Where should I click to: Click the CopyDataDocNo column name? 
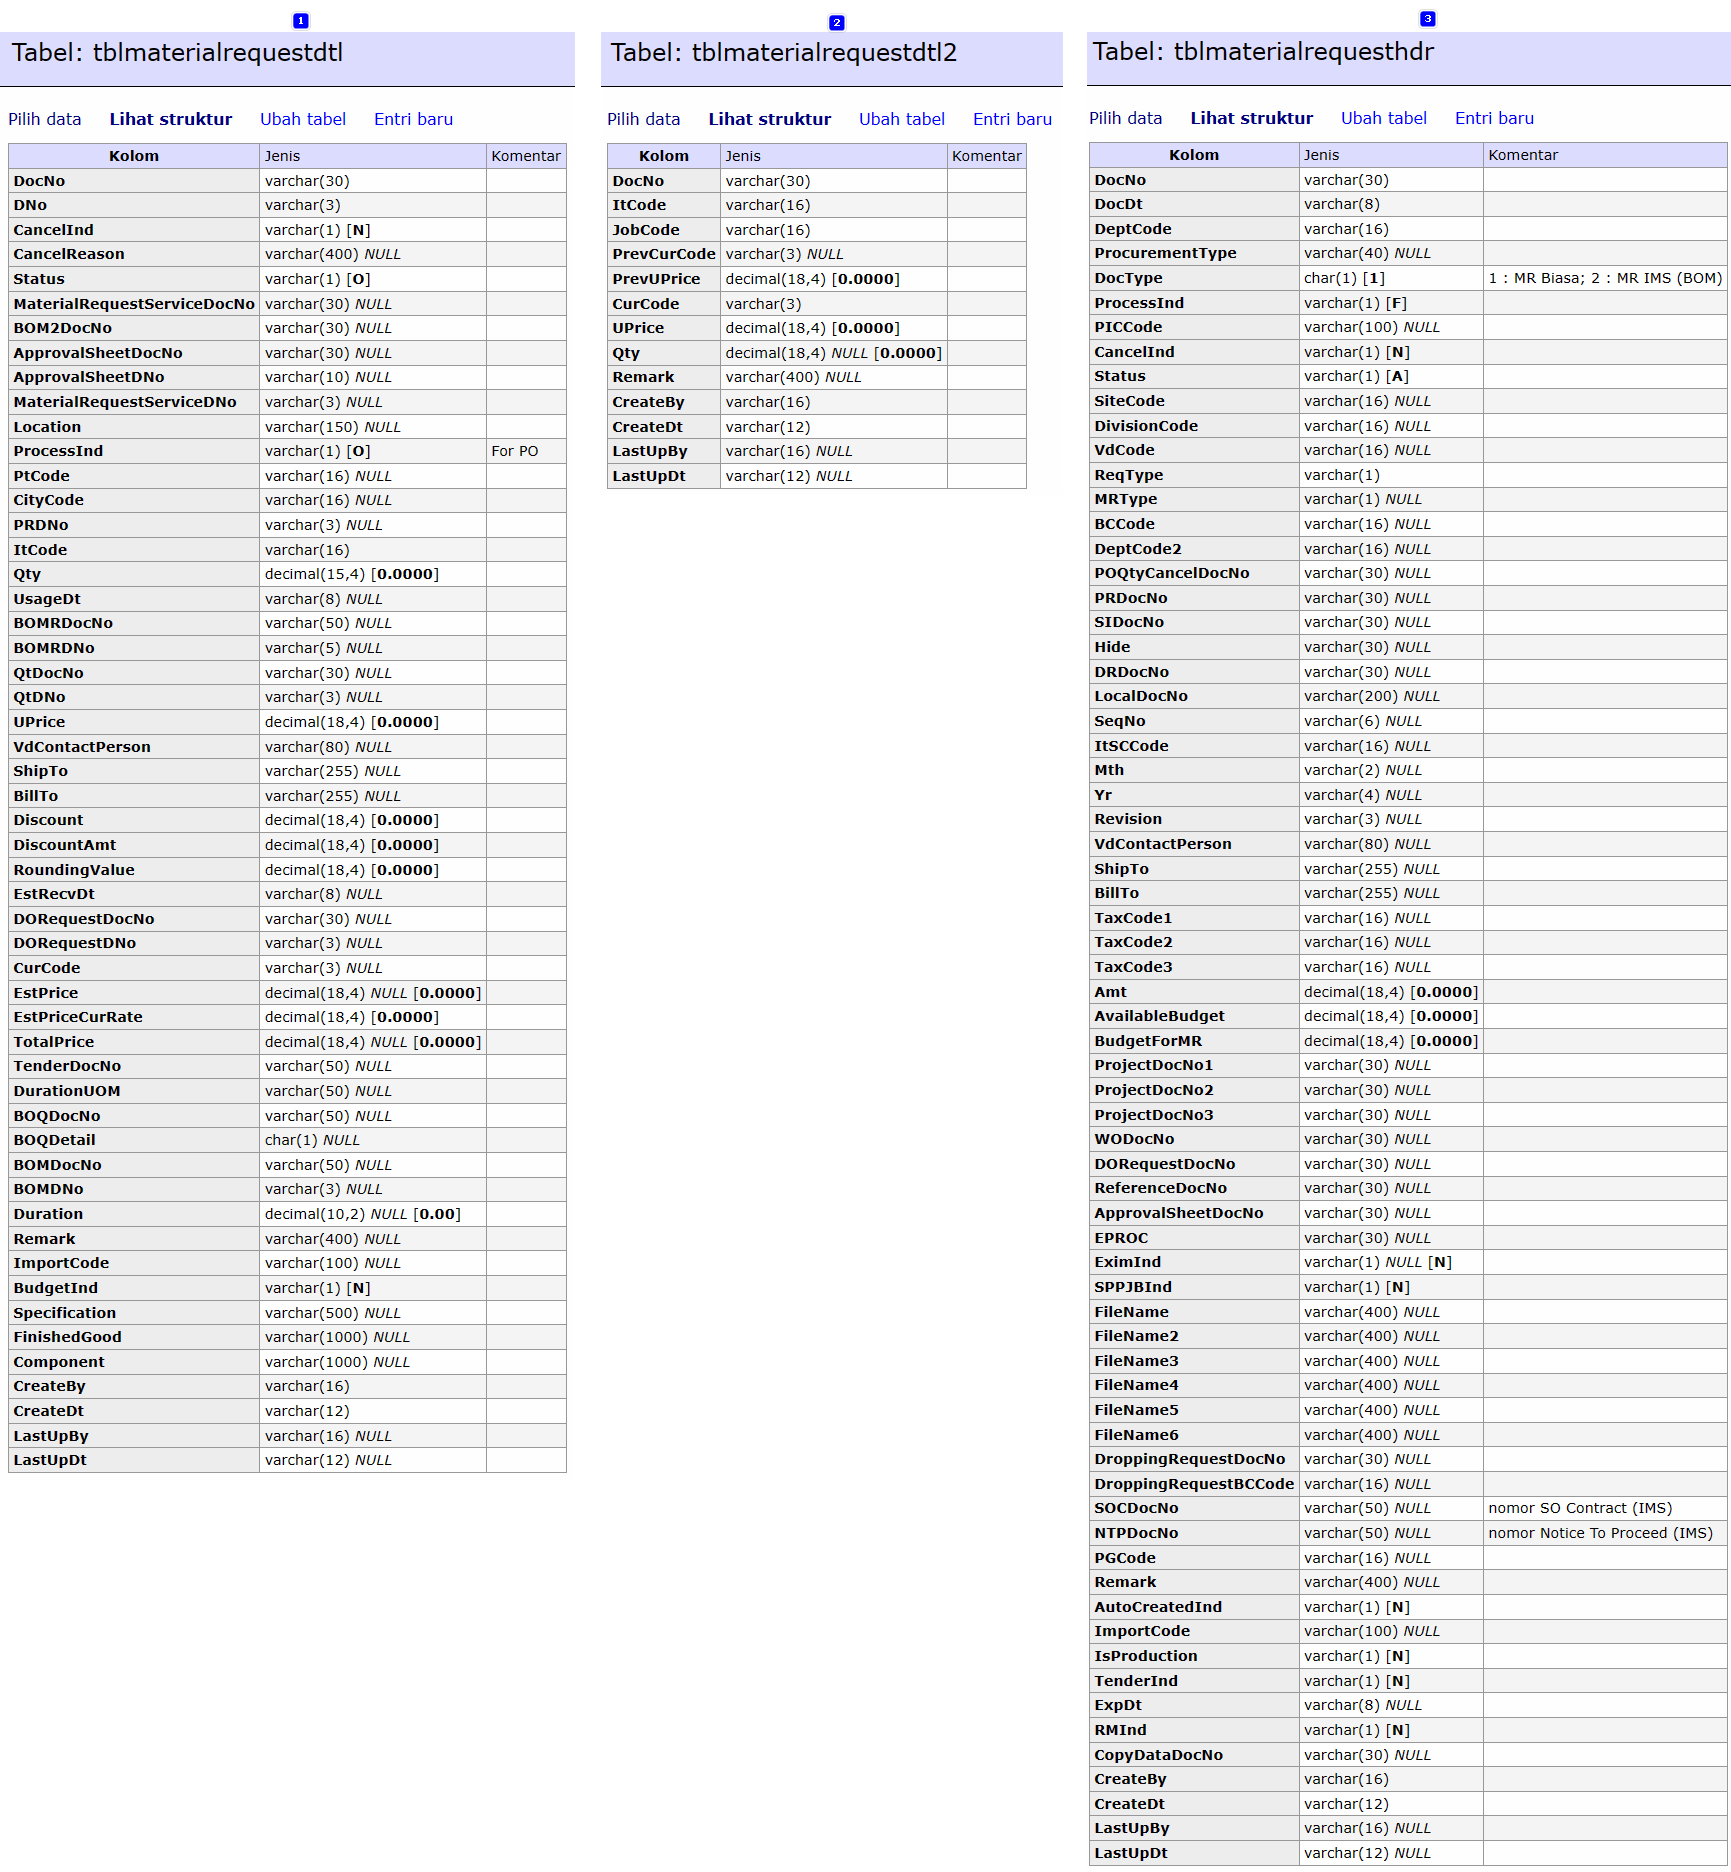click(x=1158, y=1755)
